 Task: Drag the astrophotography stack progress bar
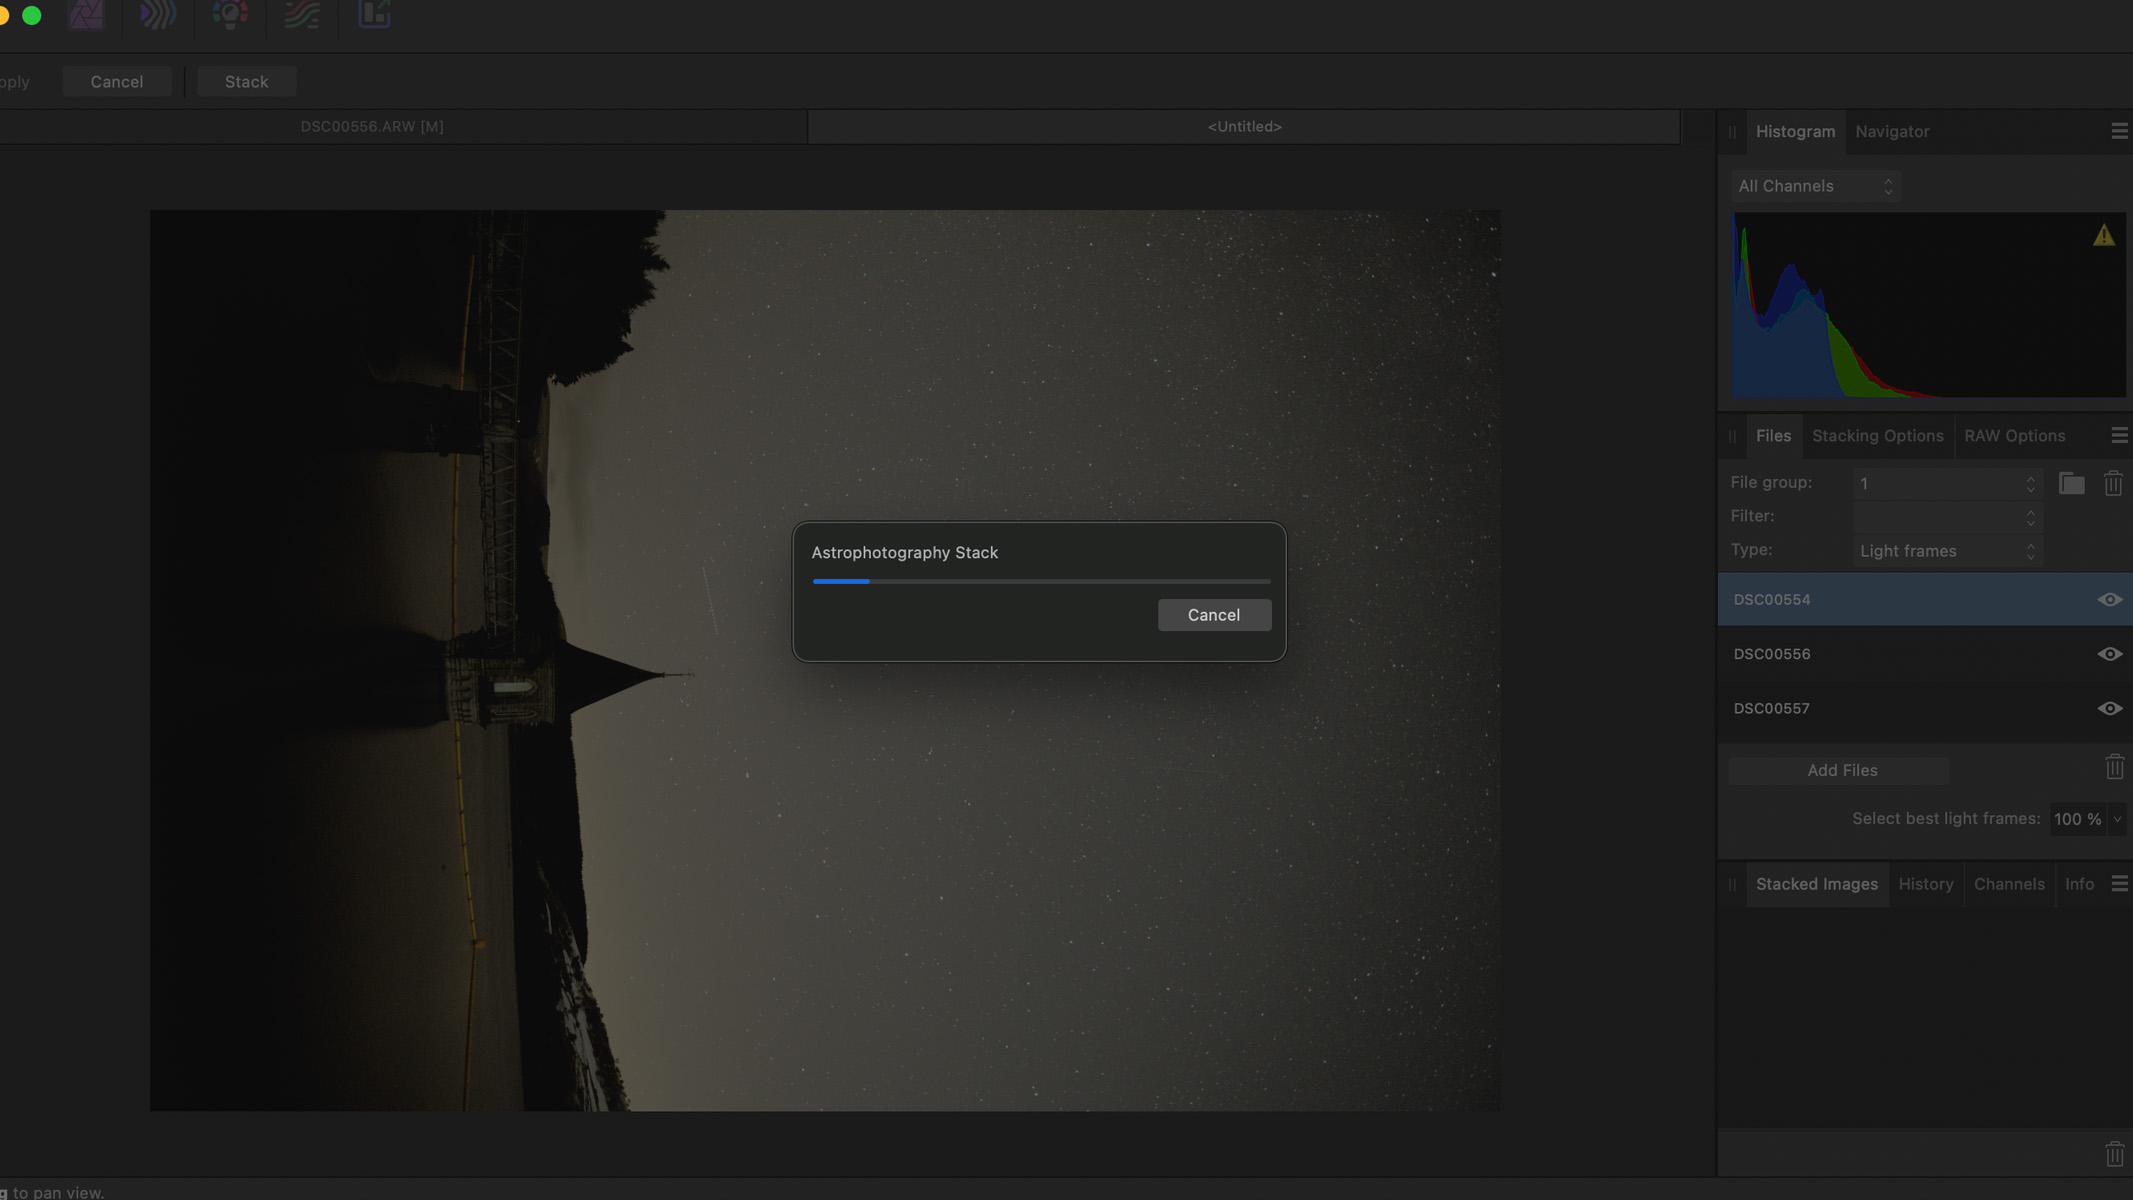point(1039,580)
